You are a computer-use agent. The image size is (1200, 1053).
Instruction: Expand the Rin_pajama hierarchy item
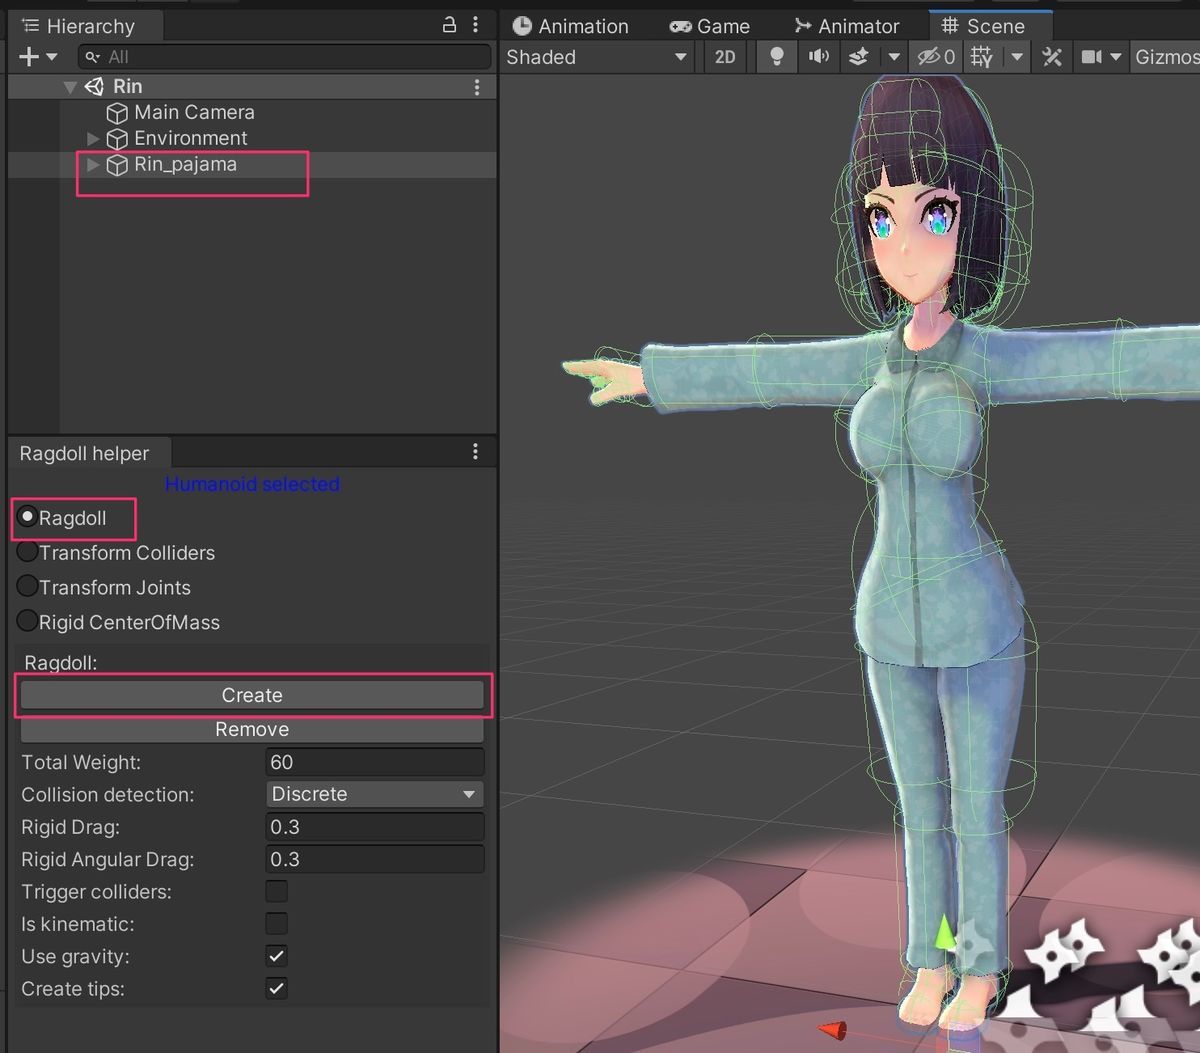(92, 165)
